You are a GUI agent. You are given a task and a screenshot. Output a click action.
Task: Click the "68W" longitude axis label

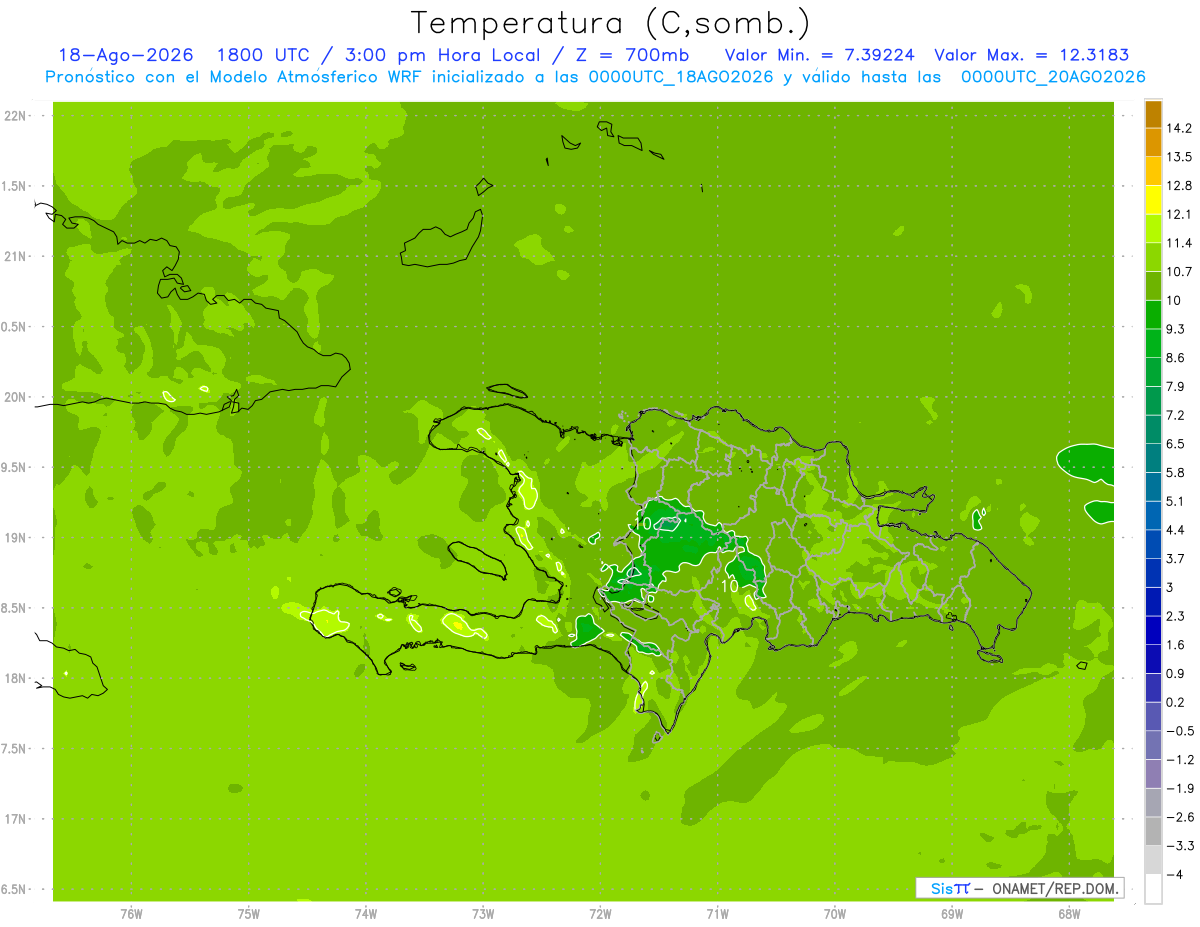pyautogui.click(x=1069, y=913)
